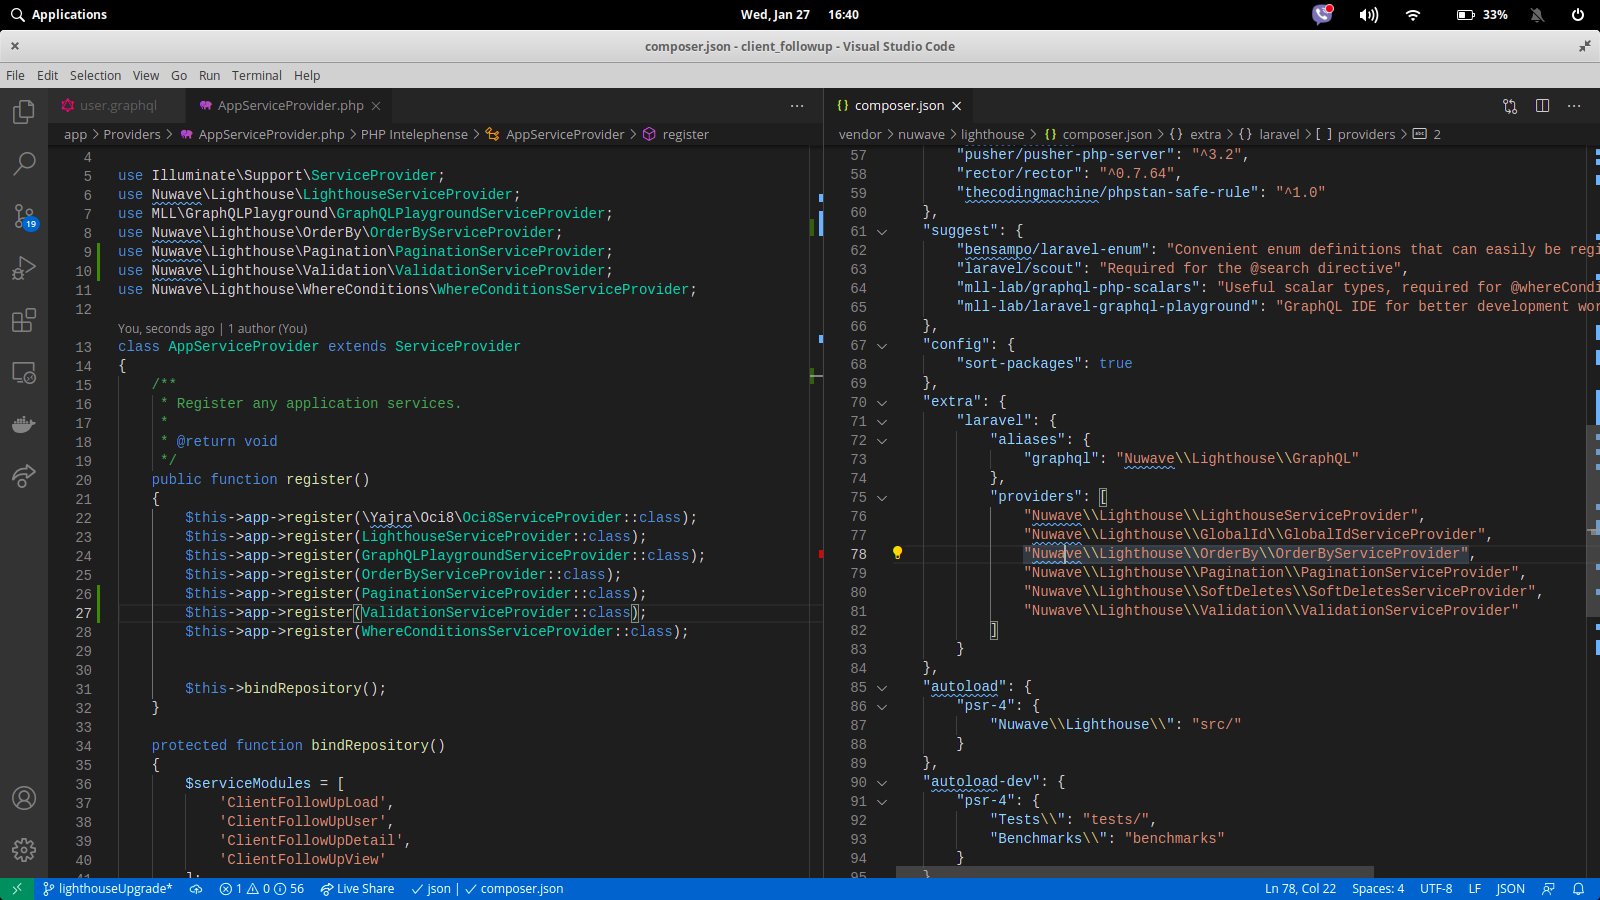Screen dimensions: 1600x900
Task: Collapse the "laravel" block at line 71
Action: 882,421
